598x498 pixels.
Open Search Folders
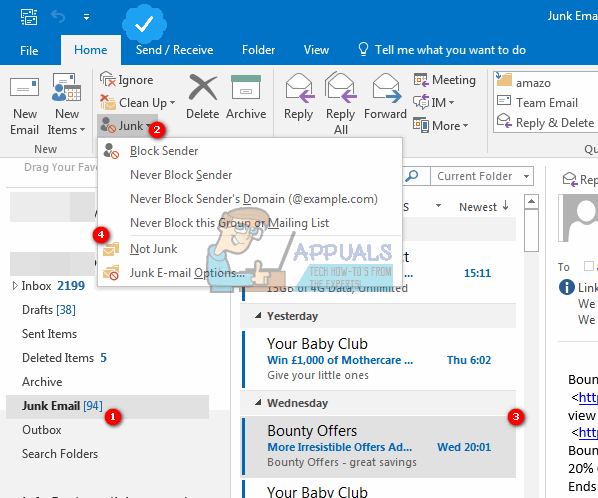click(x=60, y=454)
